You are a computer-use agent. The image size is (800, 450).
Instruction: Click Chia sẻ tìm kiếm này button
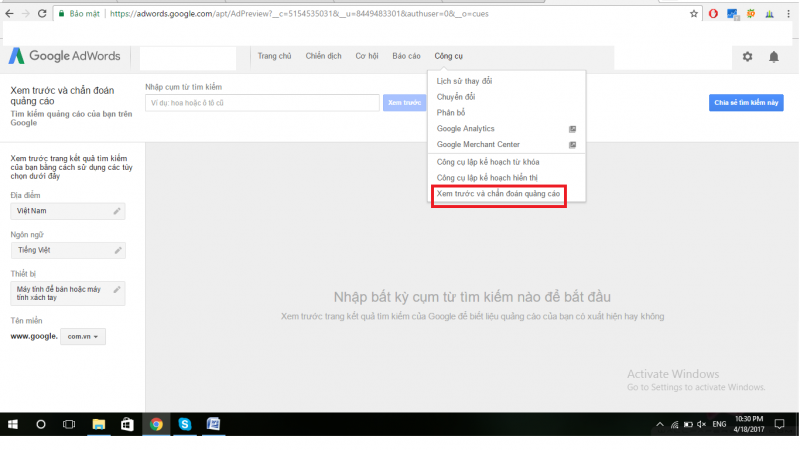[746, 103]
